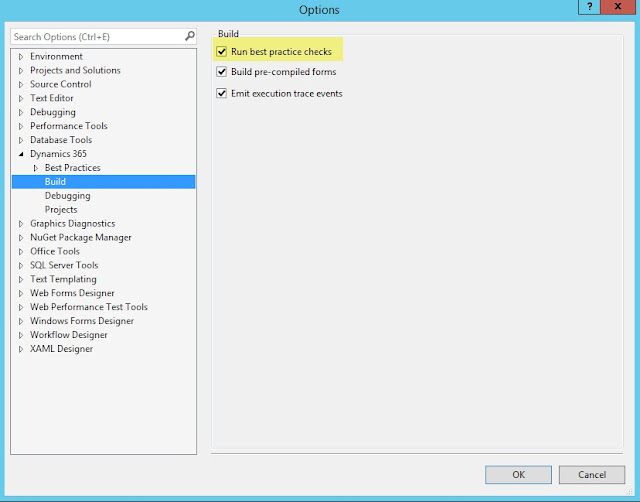640x502 pixels.
Task: Expand the Text Templating node arrow
Action: tap(21, 279)
